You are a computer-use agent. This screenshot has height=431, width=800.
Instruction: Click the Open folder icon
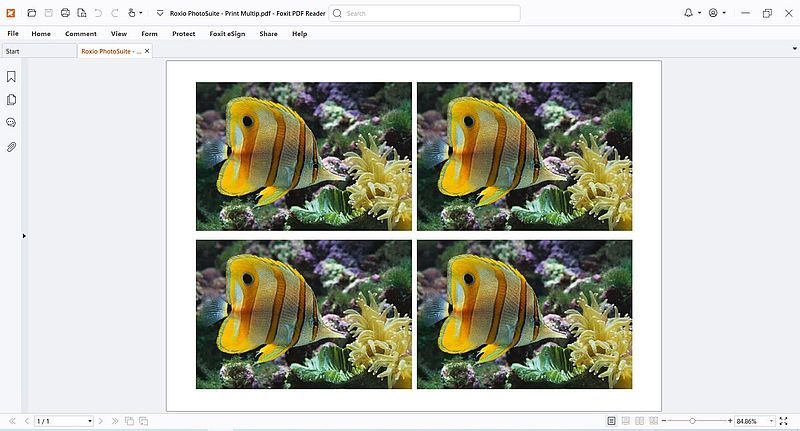click(x=32, y=13)
